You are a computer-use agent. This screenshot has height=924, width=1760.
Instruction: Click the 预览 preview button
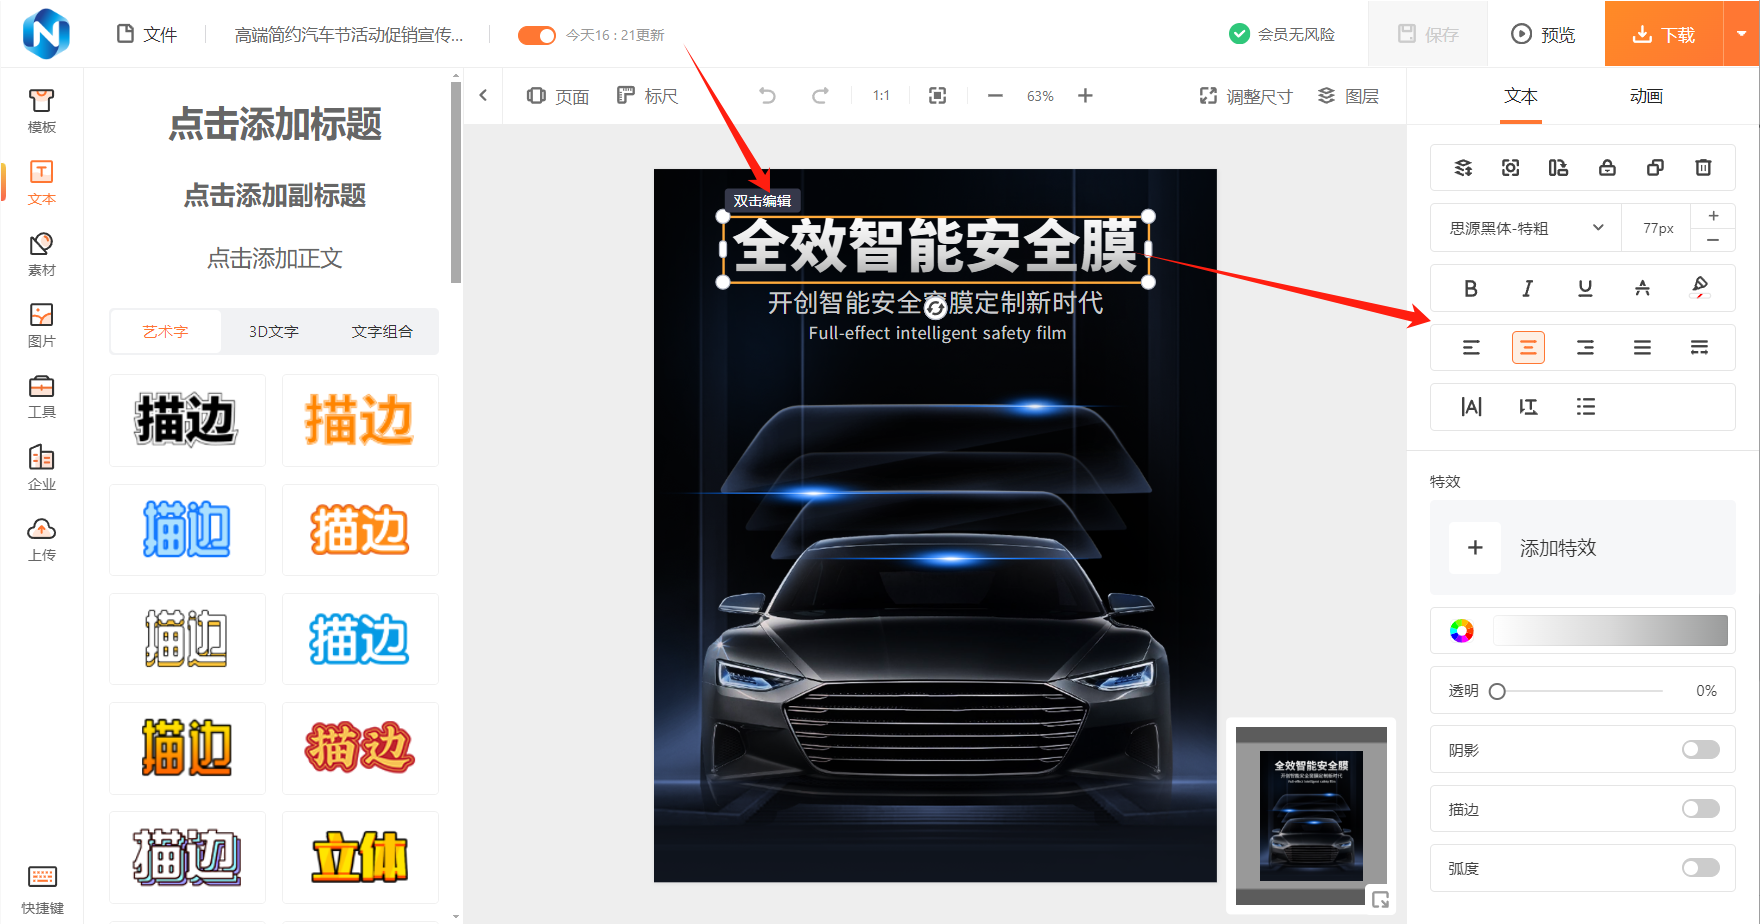tap(1543, 34)
